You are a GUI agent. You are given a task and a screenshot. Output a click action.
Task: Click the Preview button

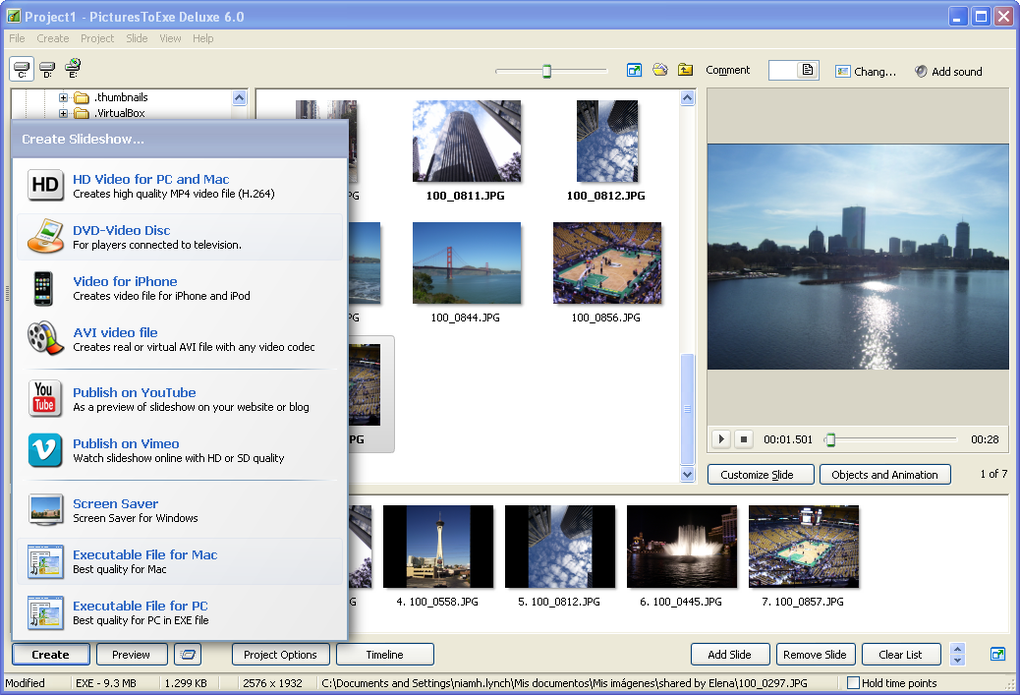[x=131, y=655]
